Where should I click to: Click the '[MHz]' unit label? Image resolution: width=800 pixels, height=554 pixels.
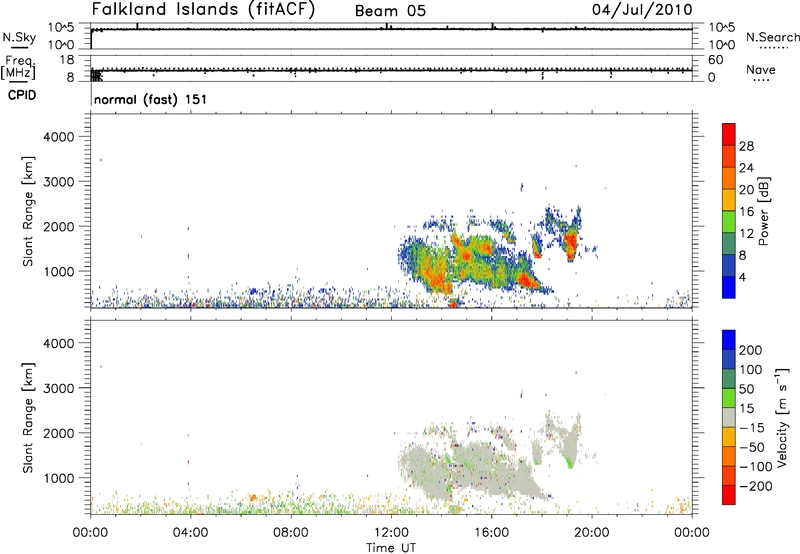[x=18, y=73]
